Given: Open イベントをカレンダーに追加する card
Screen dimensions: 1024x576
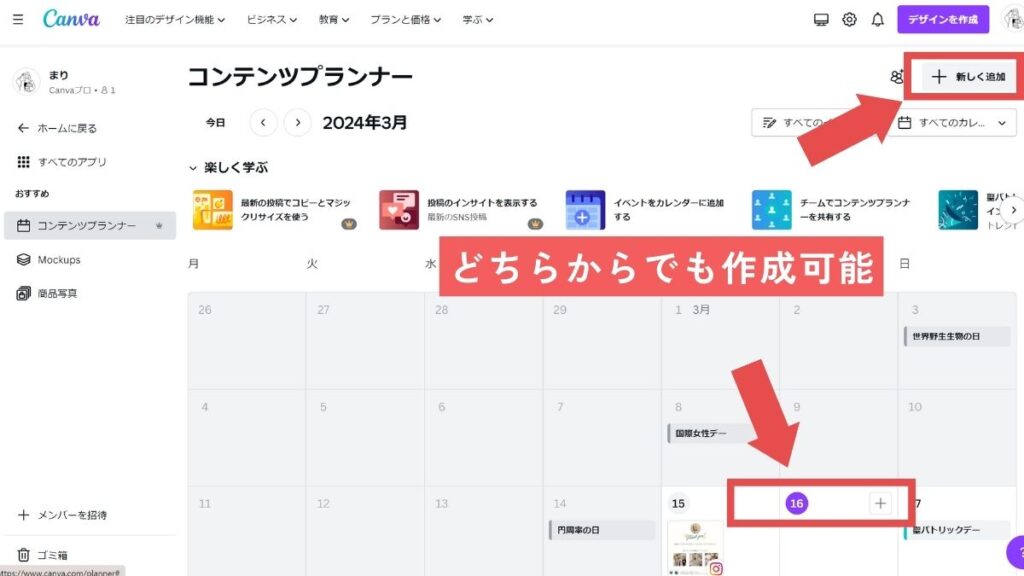Looking at the screenshot, I should tap(648, 210).
